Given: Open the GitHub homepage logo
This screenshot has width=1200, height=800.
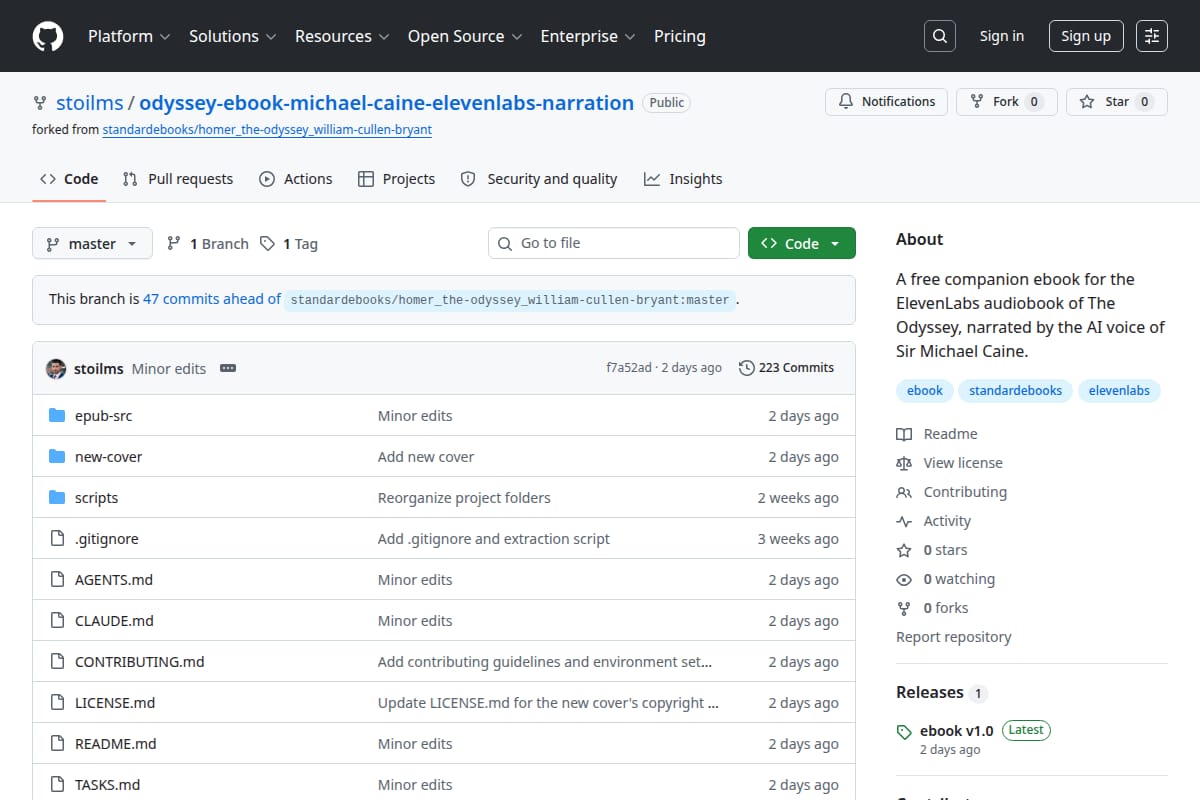Looking at the screenshot, I should (47, 36).
